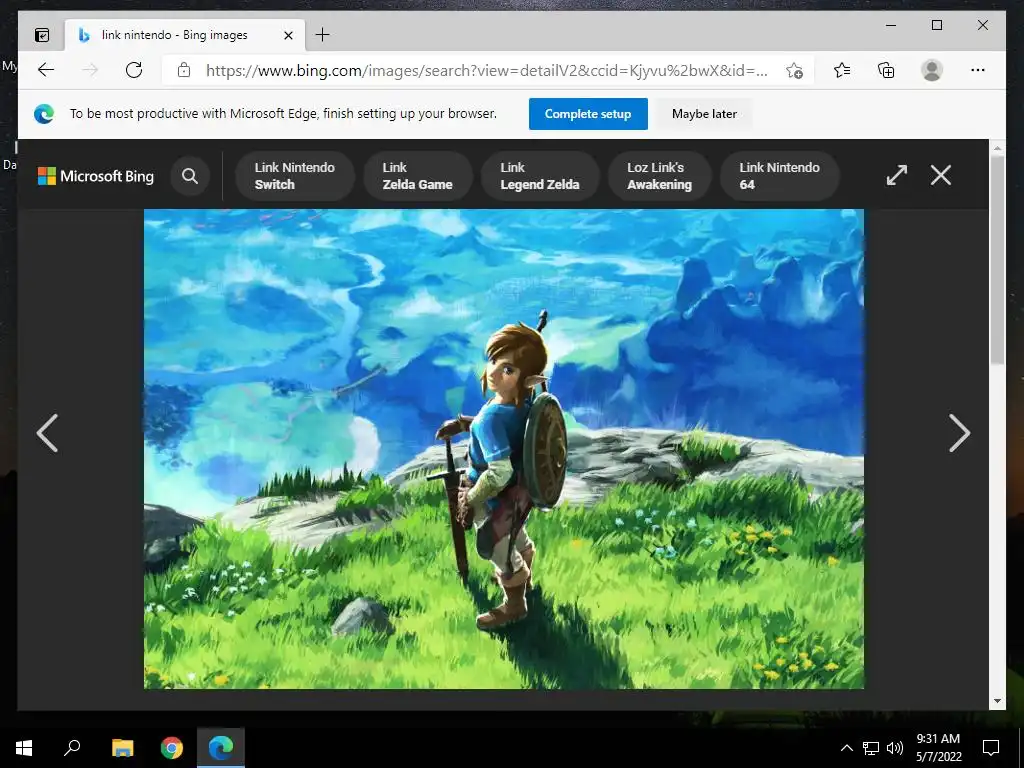Viewport: 1024px width, 768px height.
Task: Open Edge Settings and more menu
Action: [978, 70]
